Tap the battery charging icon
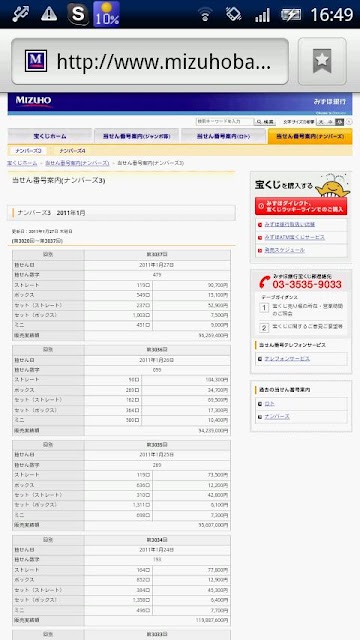 [291, 15]
